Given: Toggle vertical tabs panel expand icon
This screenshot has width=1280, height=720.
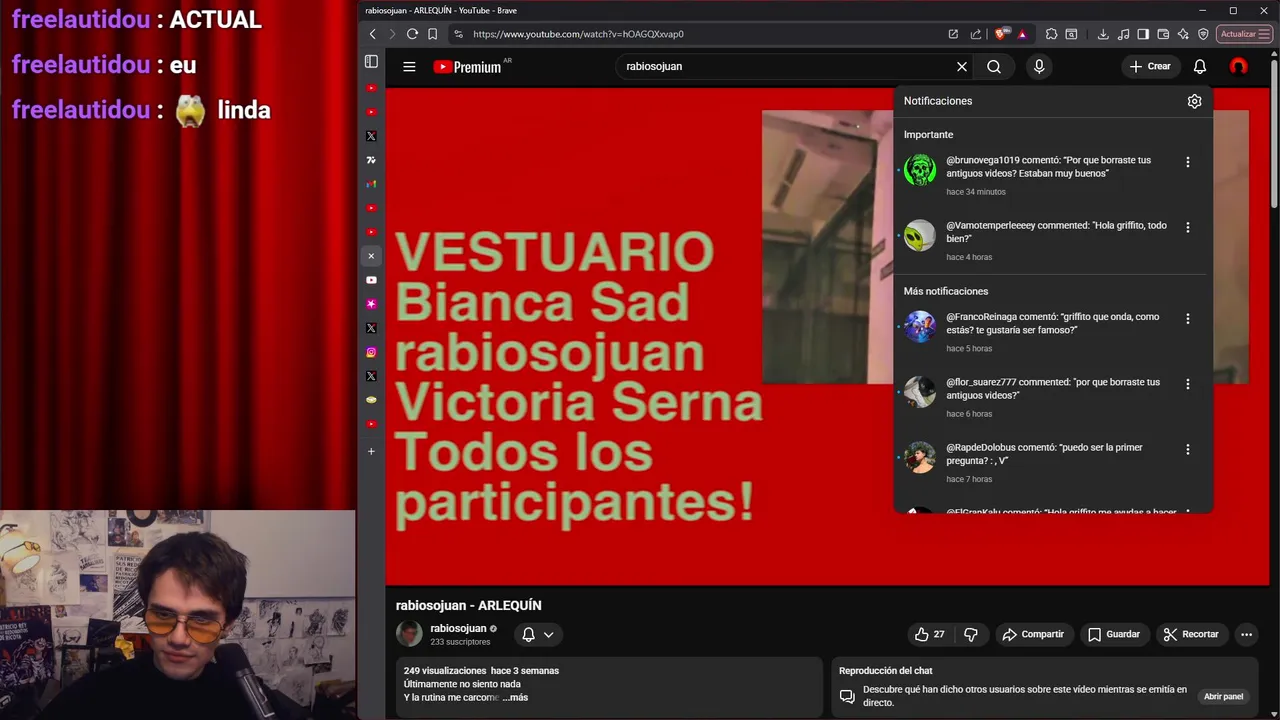Looking at the screenshot, I should click(371, 62).
